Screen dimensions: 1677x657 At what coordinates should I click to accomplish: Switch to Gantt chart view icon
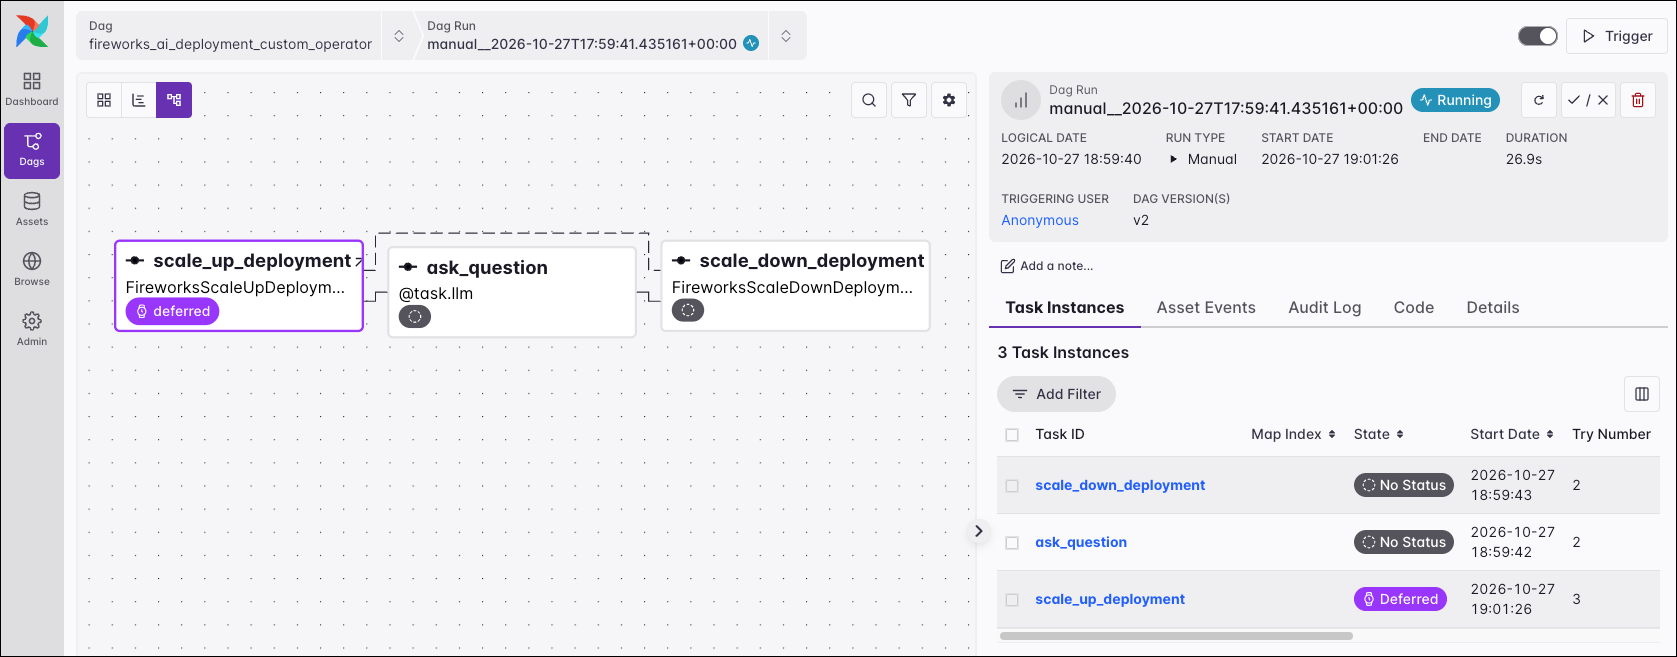click(139, 100)
